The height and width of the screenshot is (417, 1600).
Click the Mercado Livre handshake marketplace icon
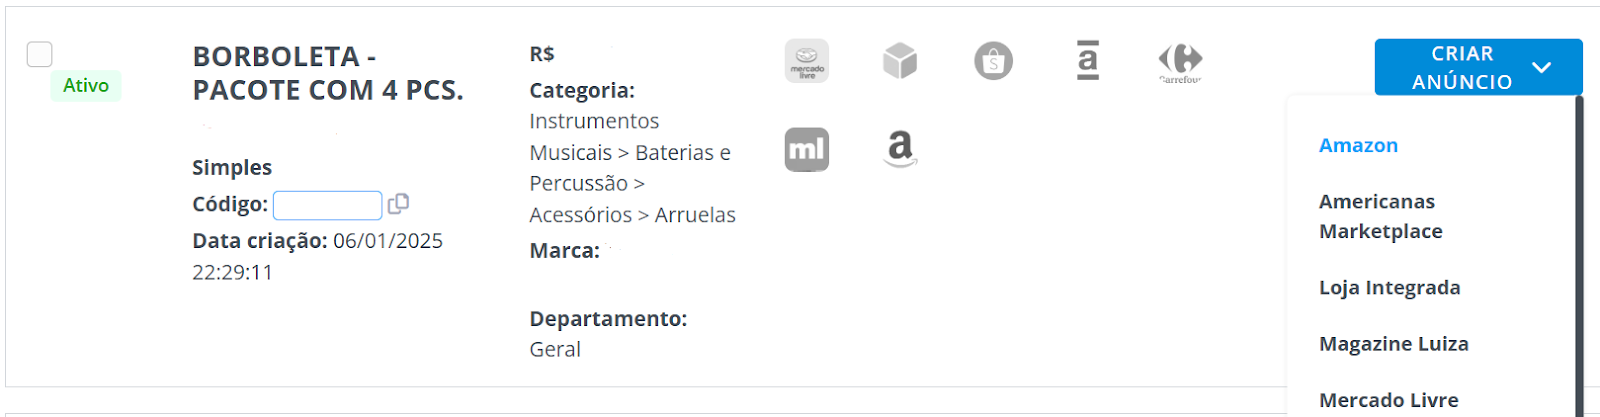click(x=806, y=61)
